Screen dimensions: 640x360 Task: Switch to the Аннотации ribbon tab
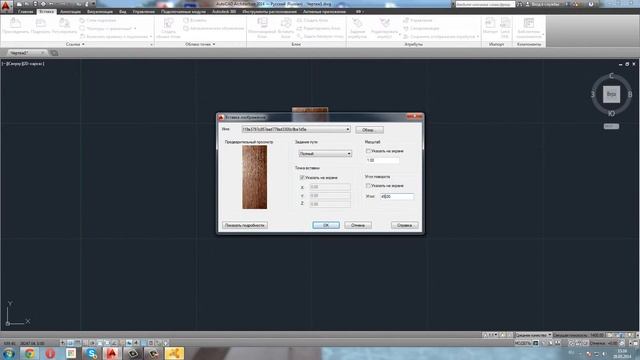click(x=70, y=12)
